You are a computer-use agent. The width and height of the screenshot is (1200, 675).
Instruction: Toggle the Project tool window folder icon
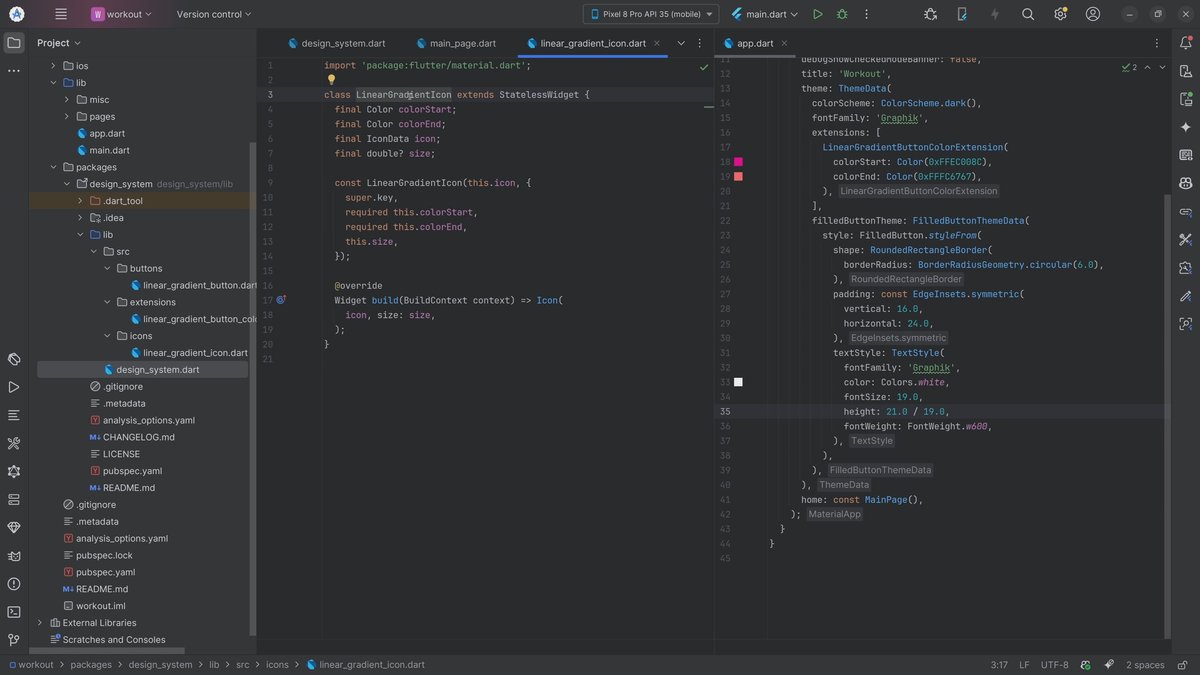pos(14,43)
